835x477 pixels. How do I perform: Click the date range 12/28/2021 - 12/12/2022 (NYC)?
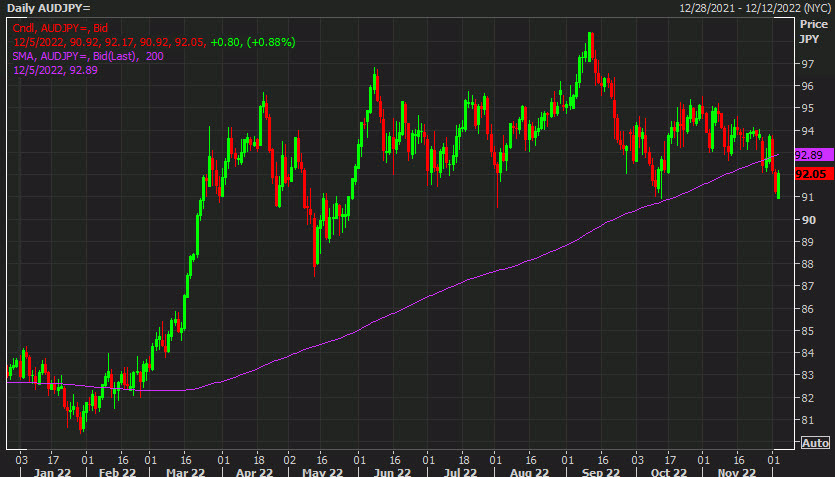754,8
